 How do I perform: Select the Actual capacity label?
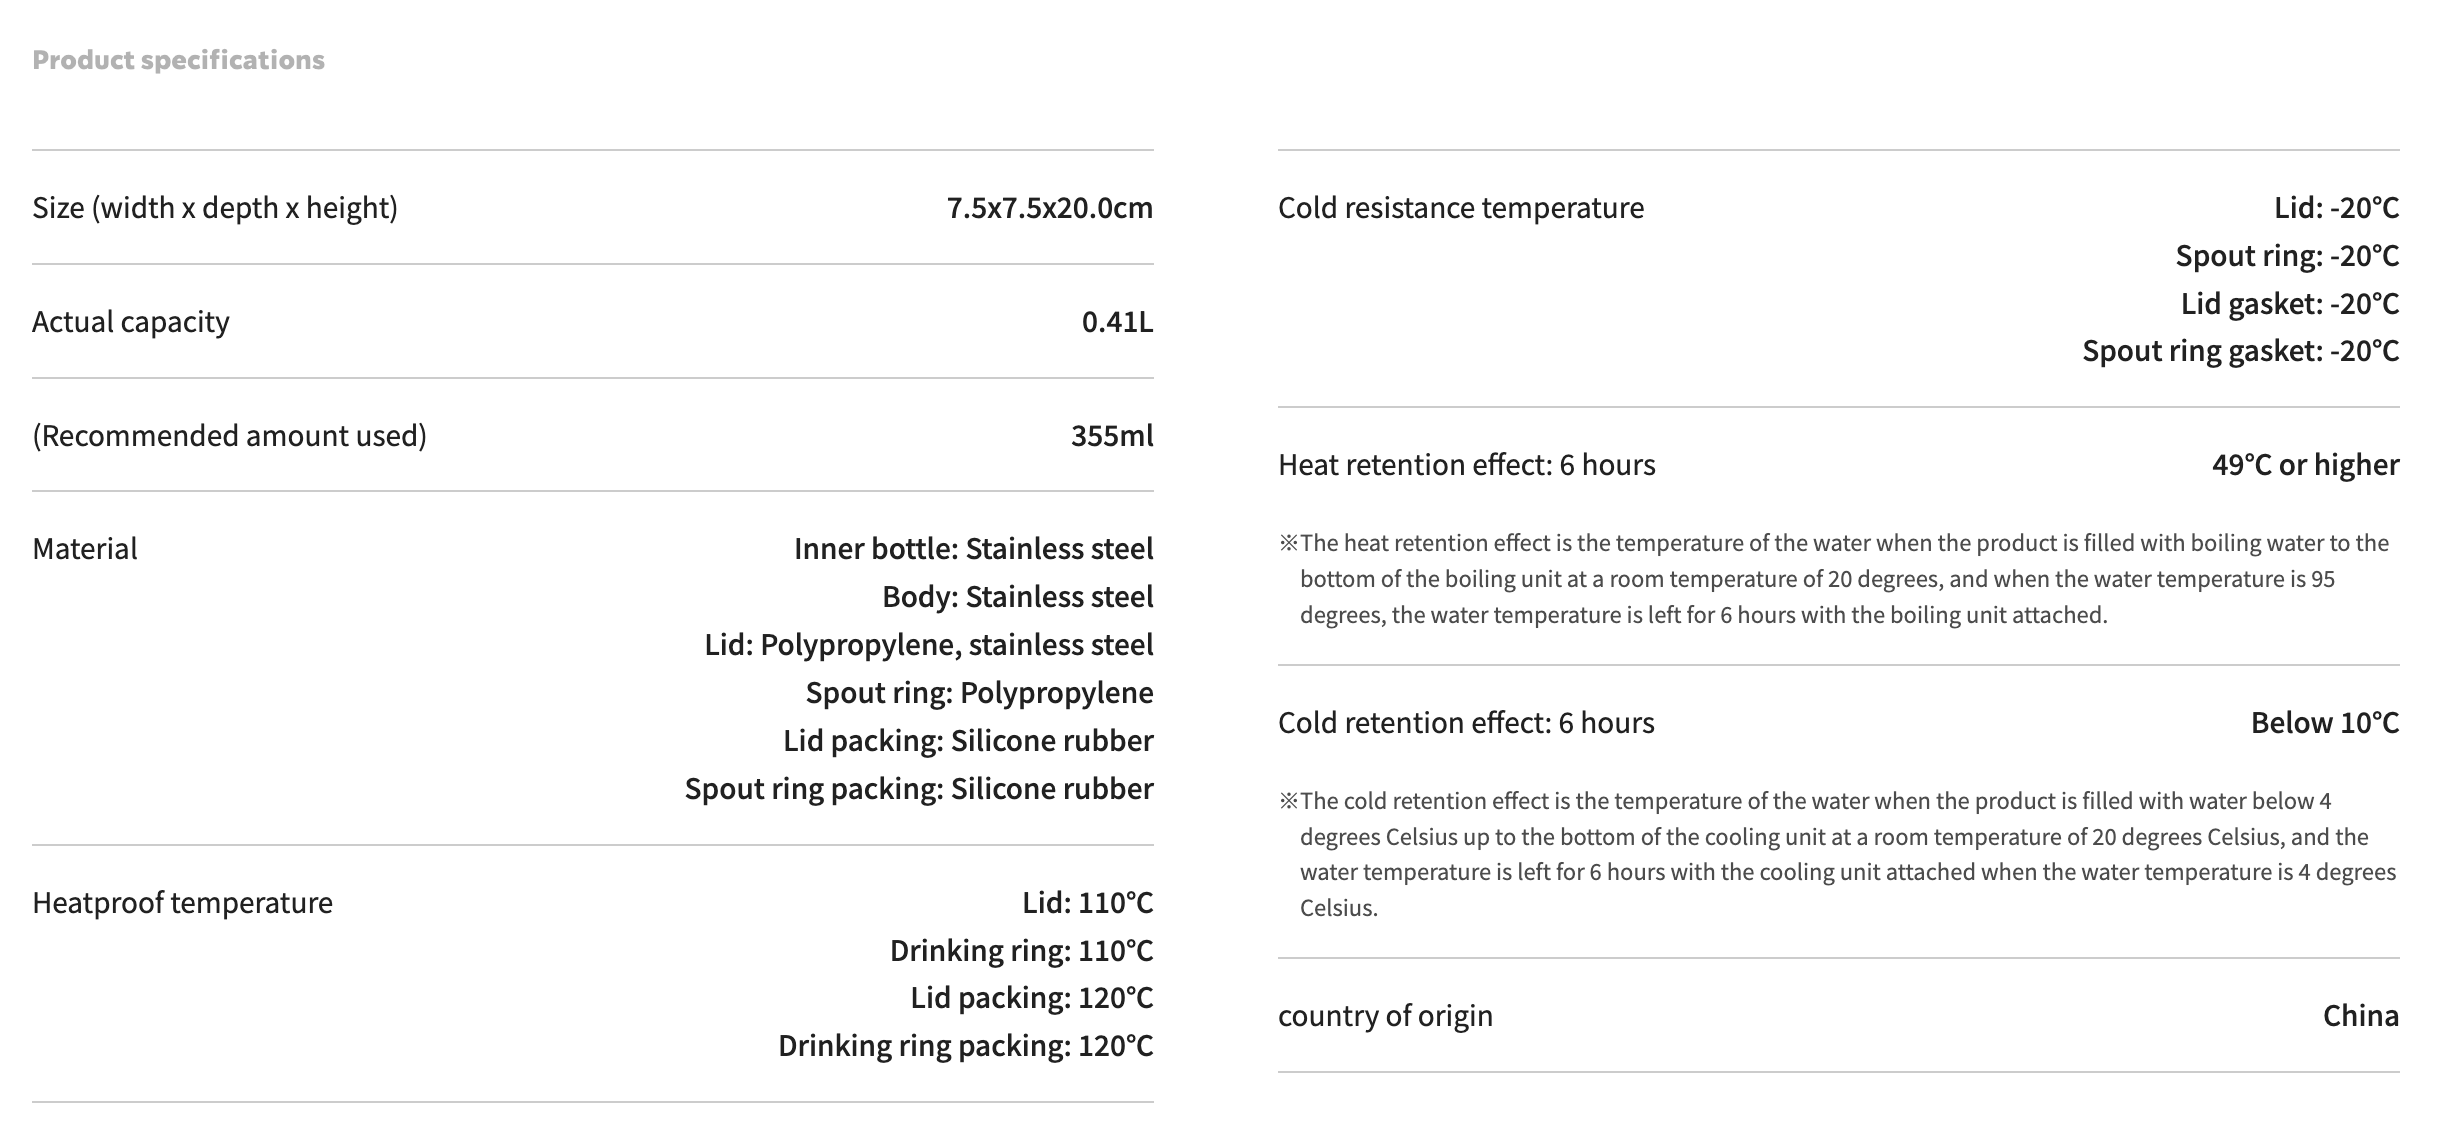(x=131, y=322)
